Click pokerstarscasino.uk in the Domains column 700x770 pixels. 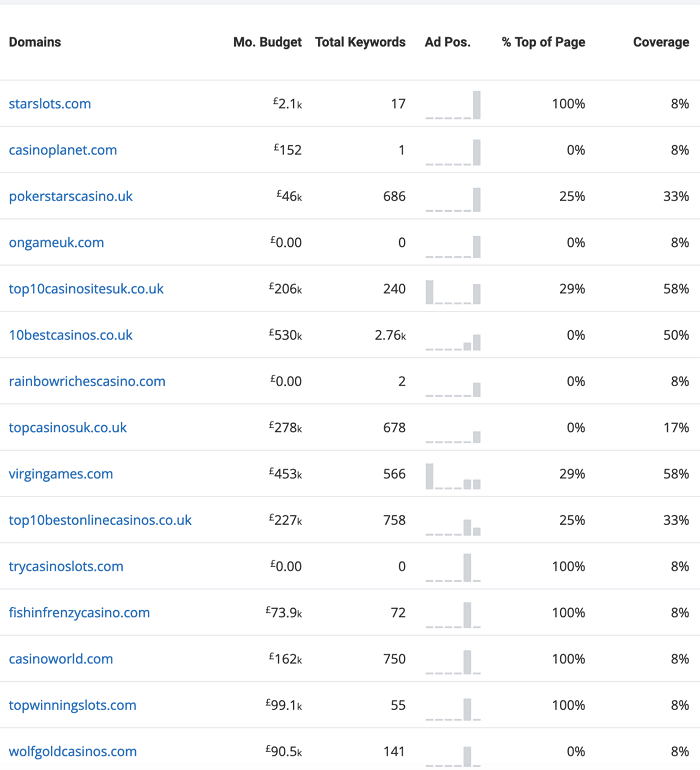pyautogui.click(x=71, y=196)
